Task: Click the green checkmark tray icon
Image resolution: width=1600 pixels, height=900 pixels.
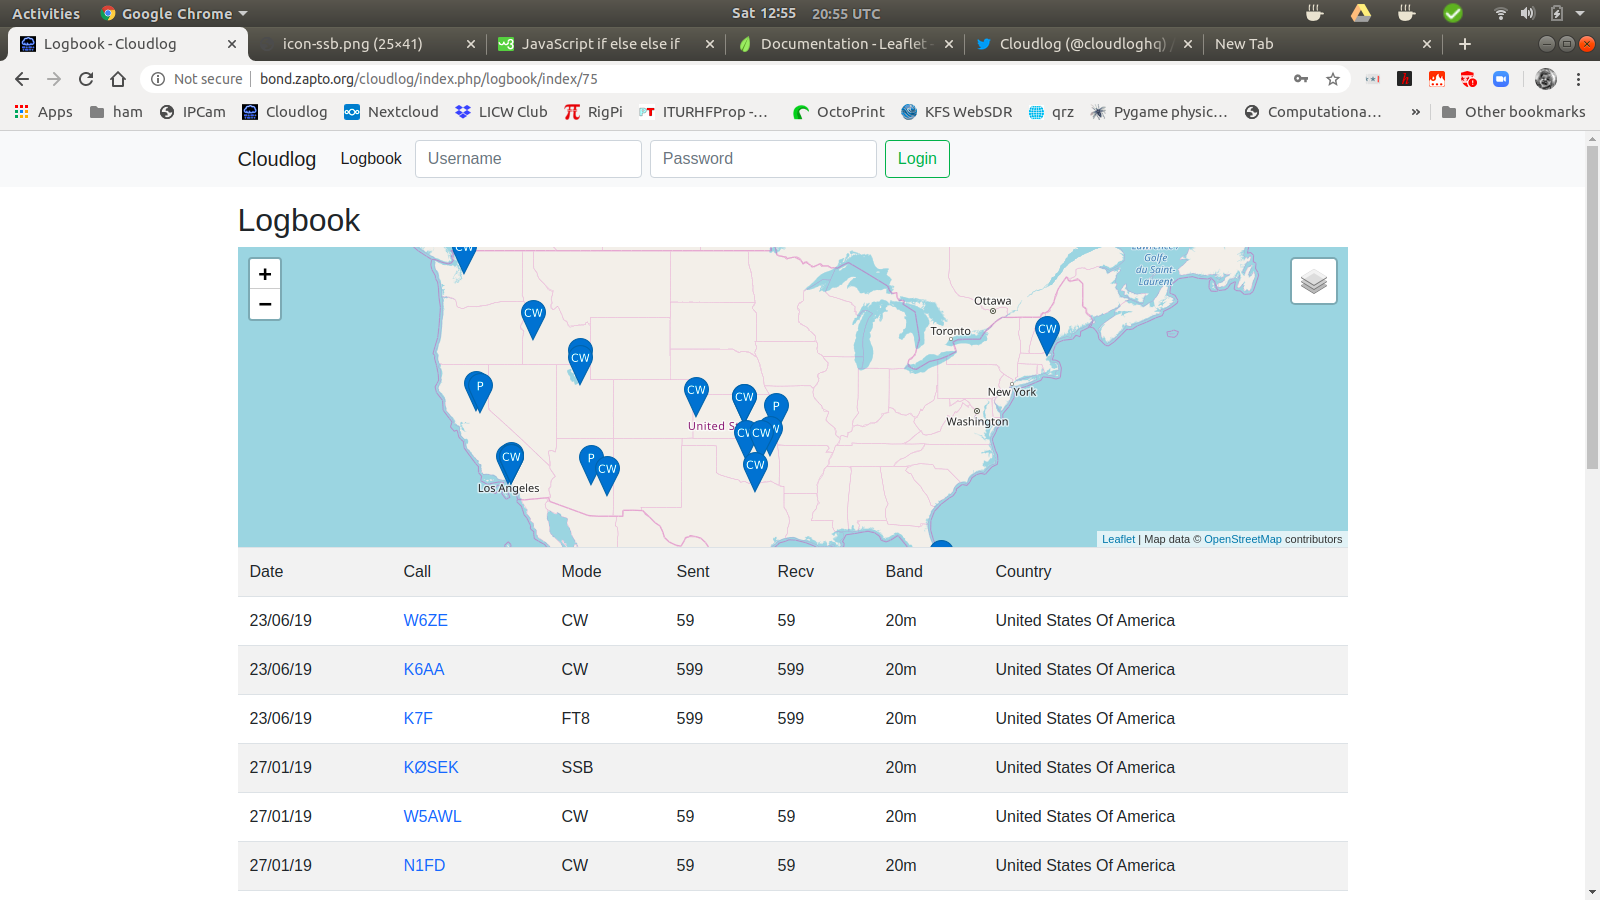Action: click(x=1453, y=13)
